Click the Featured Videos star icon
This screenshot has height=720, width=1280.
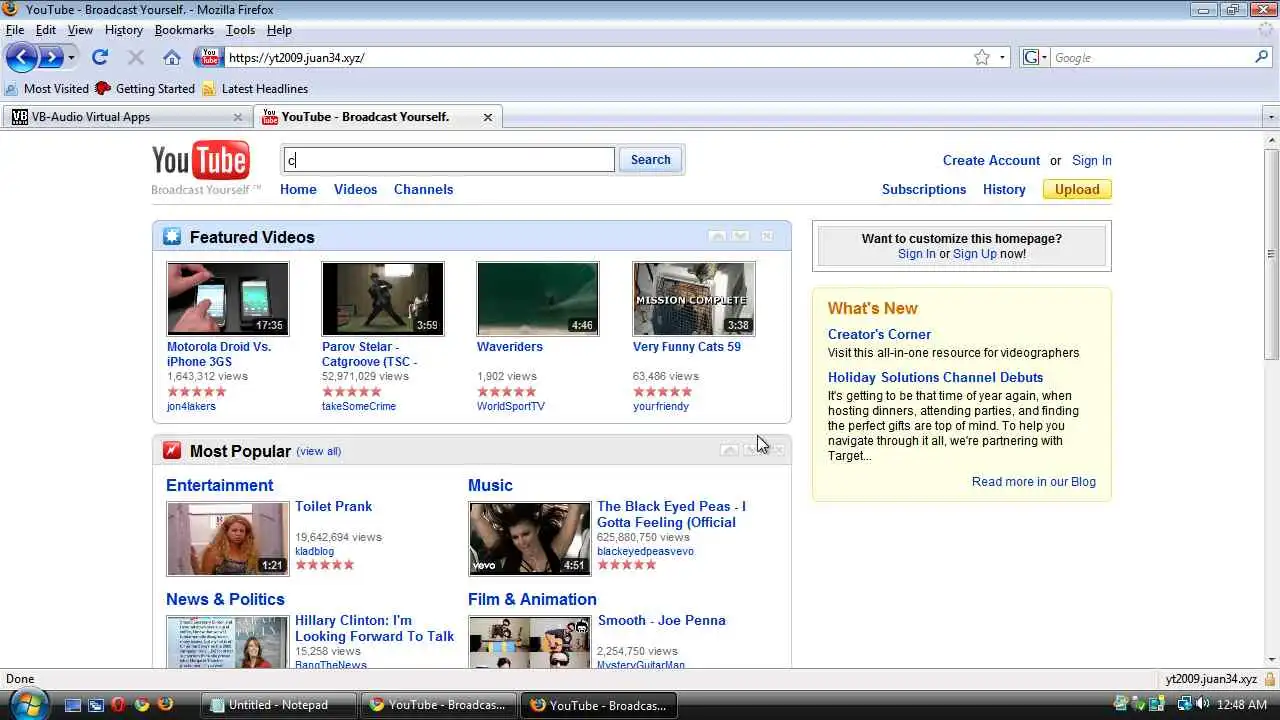pos(172,237)
